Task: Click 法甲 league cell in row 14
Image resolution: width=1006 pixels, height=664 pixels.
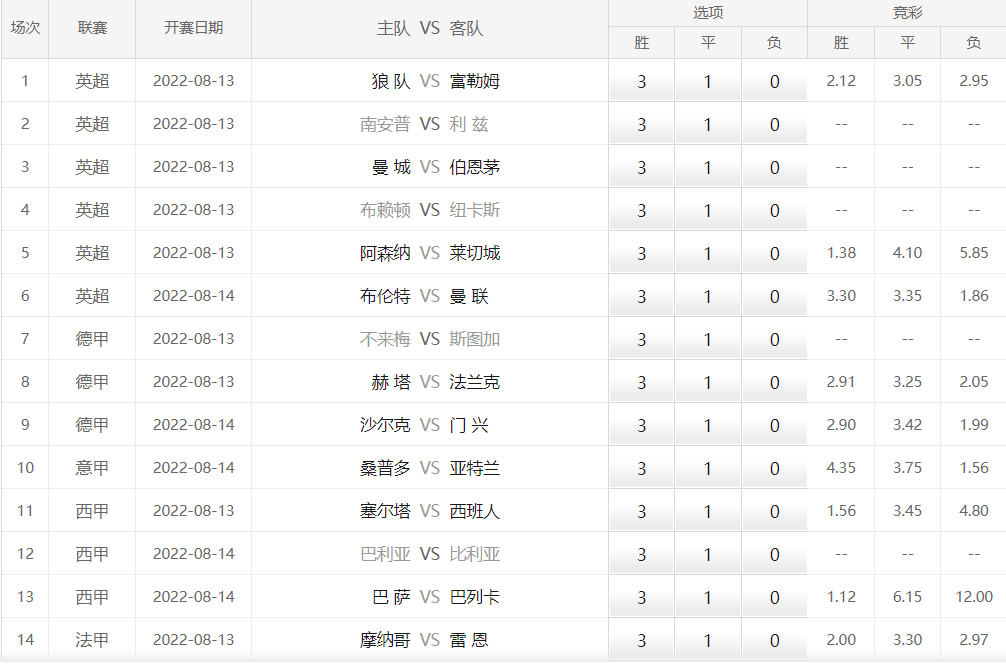Action: click(x=92, y=640)
